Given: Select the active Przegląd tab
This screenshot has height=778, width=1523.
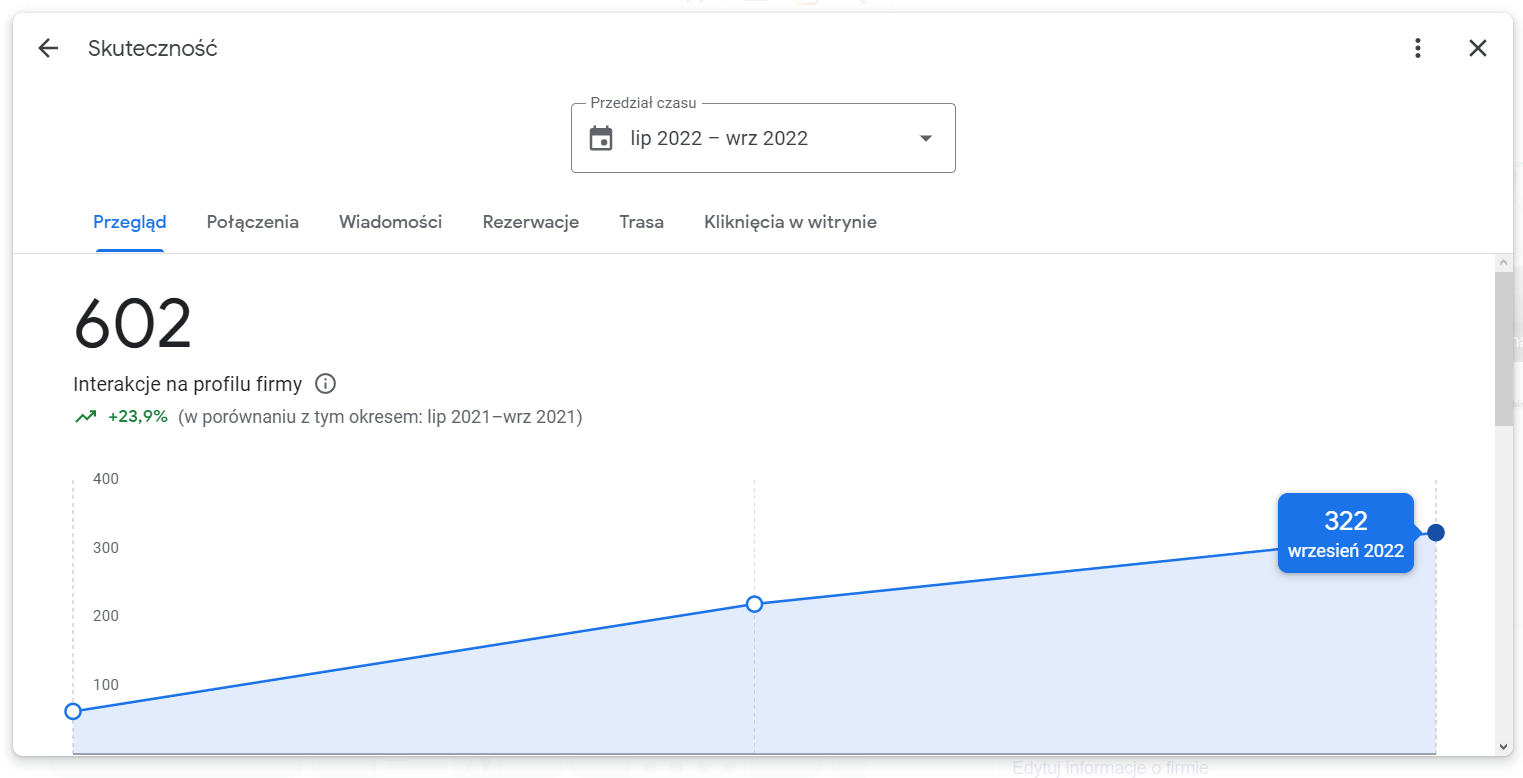Looking at the screenshot, I should 129,222.
